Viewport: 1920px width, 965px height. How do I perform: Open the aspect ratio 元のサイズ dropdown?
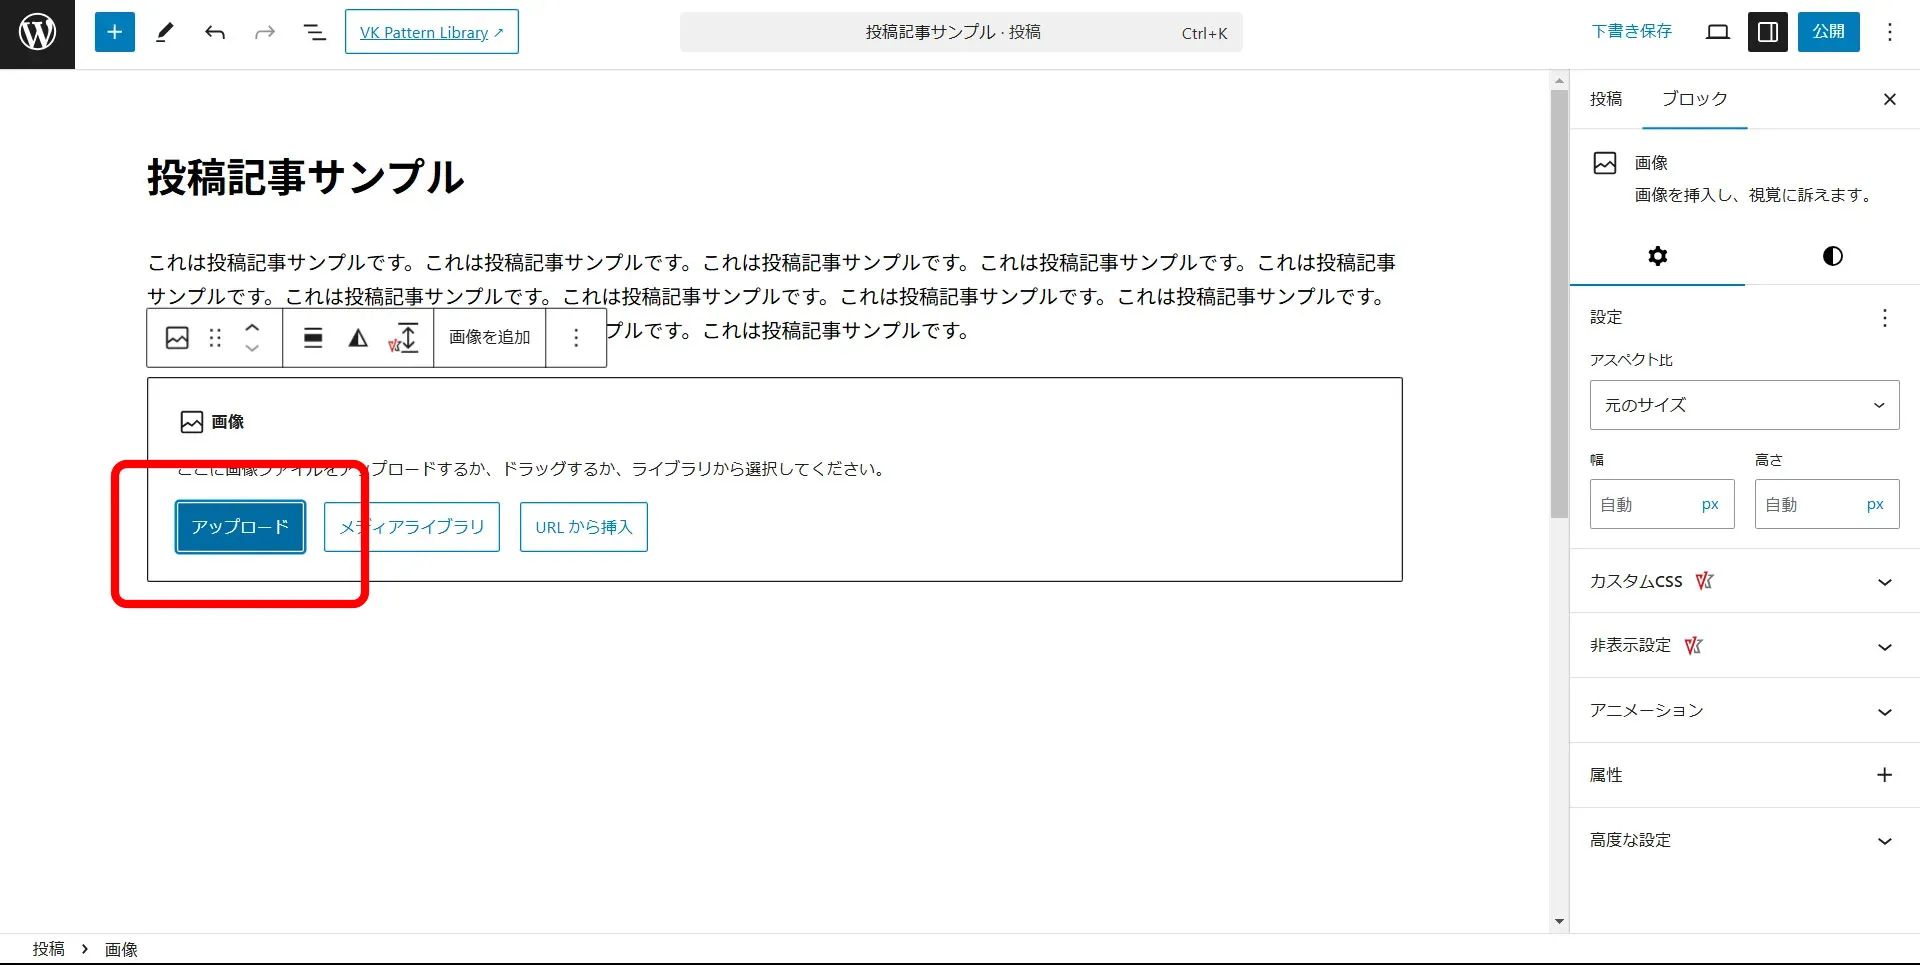(1743, 404)
